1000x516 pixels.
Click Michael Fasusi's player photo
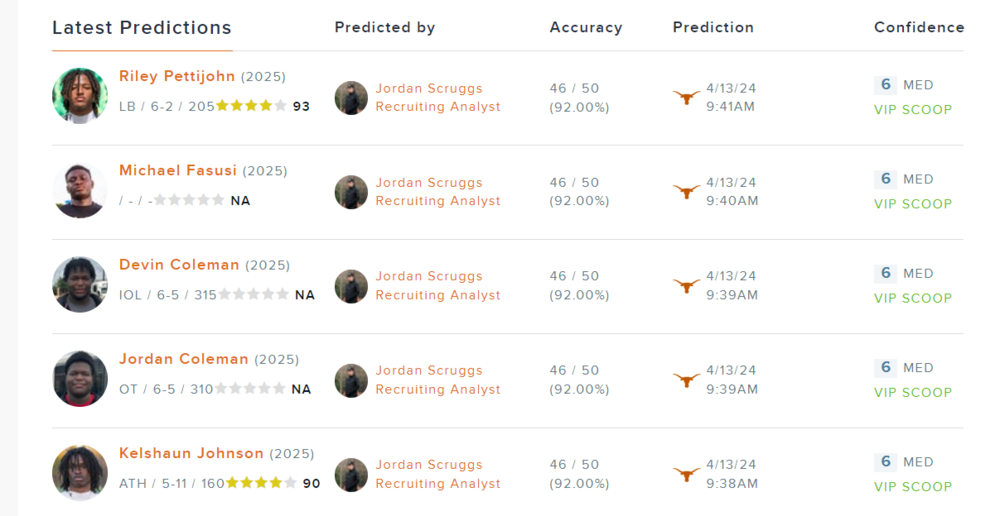80,190
